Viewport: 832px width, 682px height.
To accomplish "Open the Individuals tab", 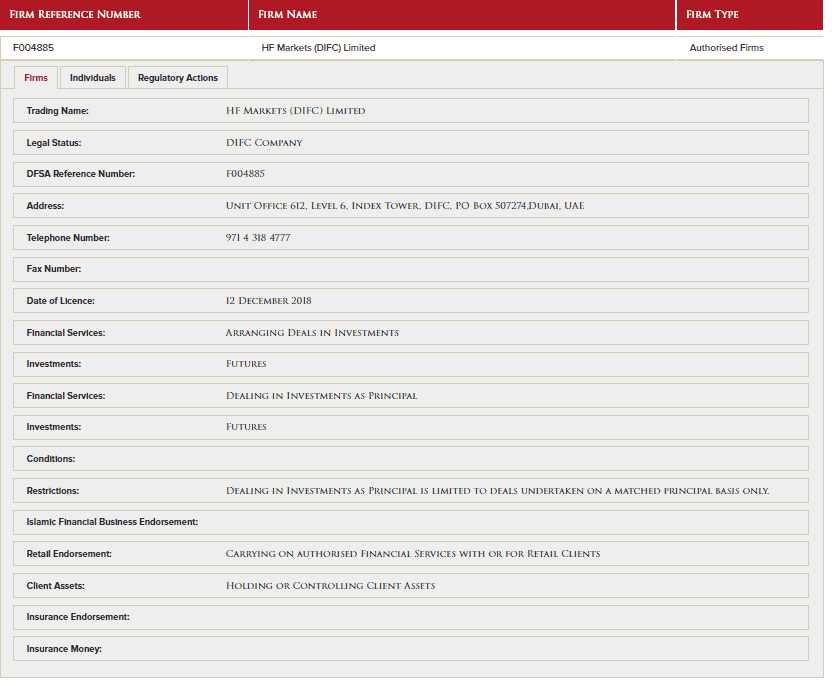I will pos(93,78).
